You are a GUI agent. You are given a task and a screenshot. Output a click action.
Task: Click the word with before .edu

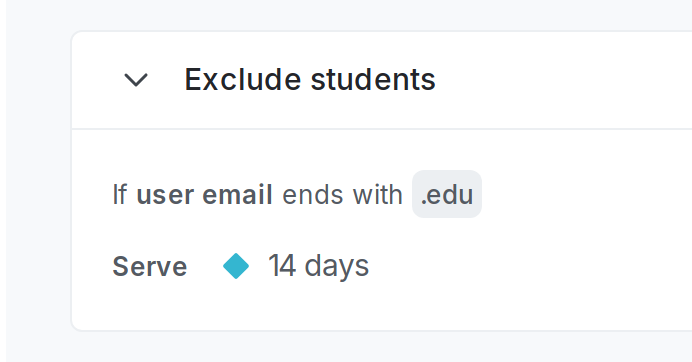377,195
